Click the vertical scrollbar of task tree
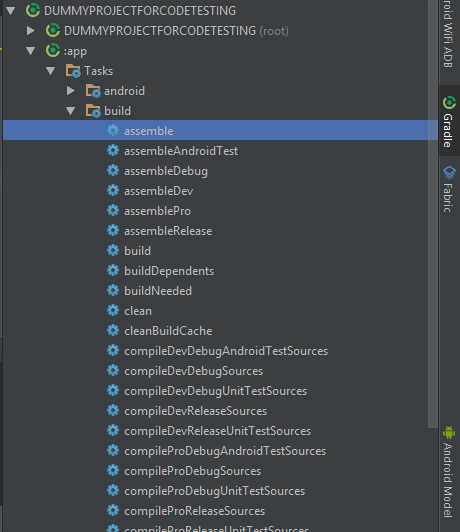 pyautogui.click(x=433, y=214)
